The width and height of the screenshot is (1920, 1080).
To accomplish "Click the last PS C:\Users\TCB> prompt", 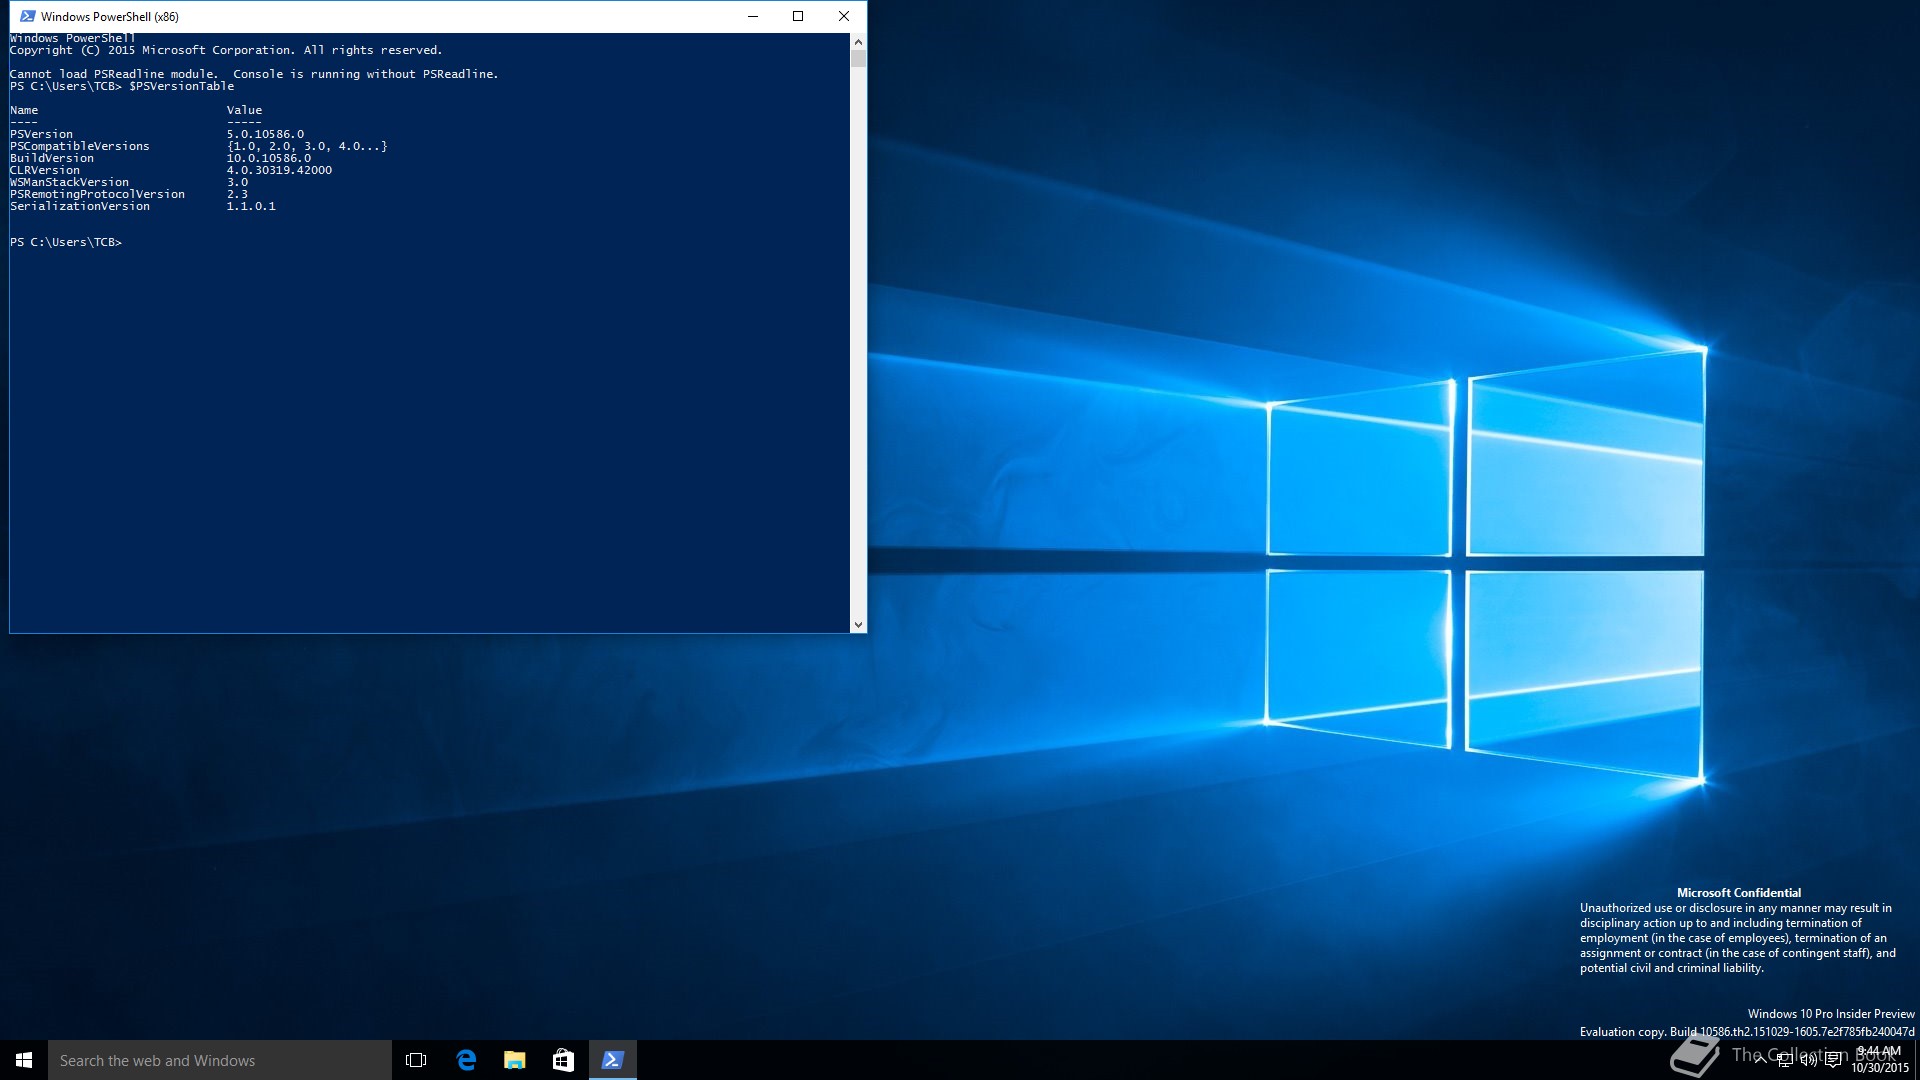I will 66,242.
